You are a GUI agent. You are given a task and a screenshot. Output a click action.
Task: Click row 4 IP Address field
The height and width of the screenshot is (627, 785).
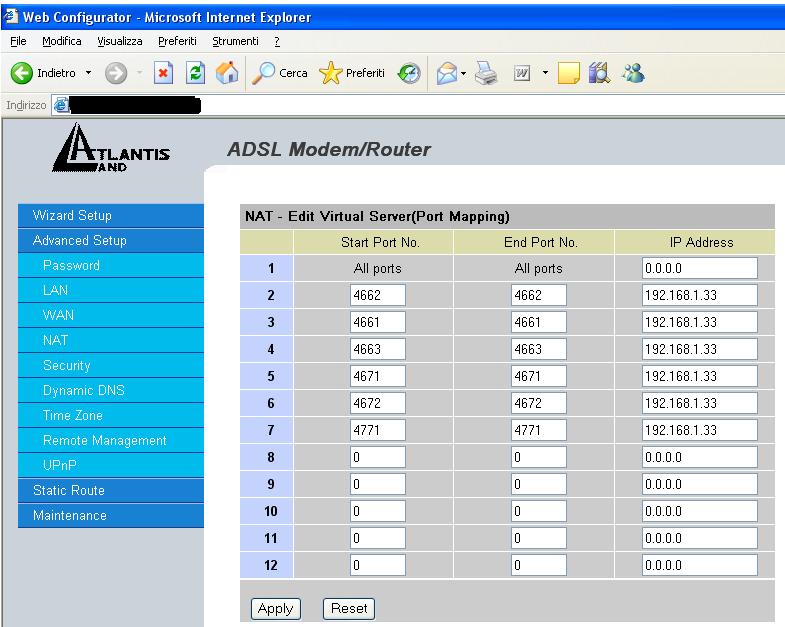coord(699,349)
